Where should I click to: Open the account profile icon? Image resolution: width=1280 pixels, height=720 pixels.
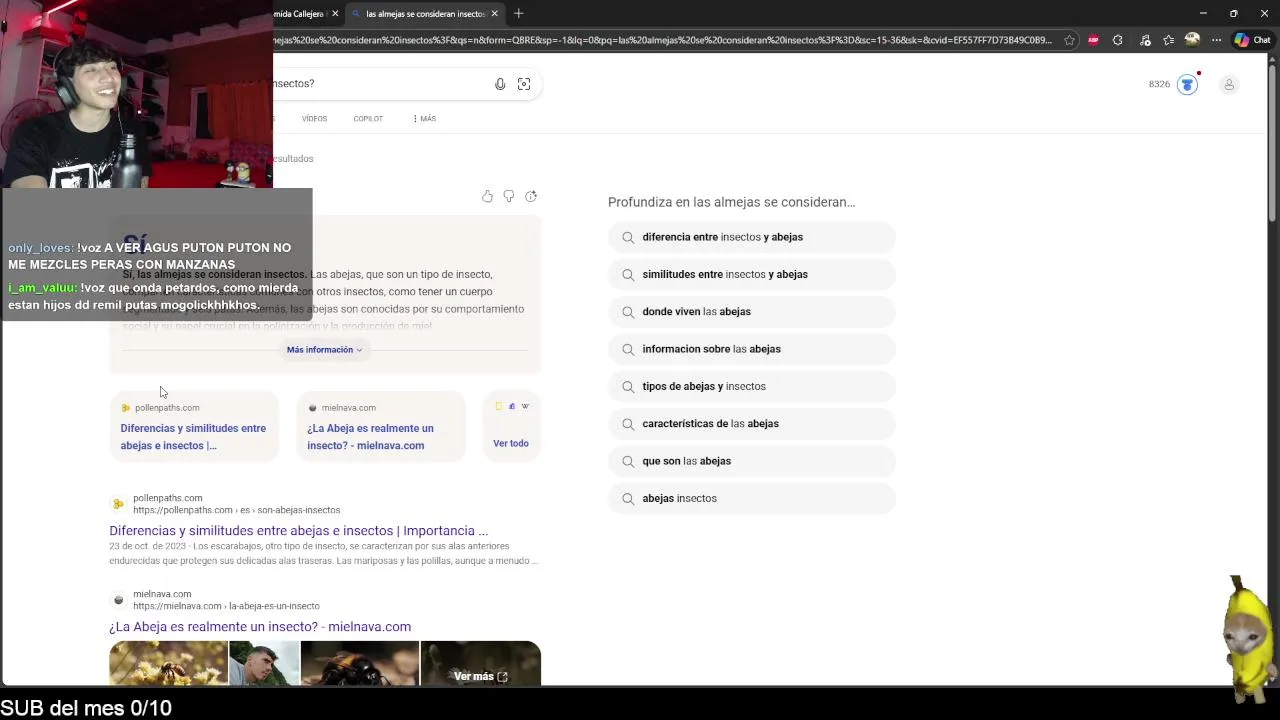coord(1229,84)
